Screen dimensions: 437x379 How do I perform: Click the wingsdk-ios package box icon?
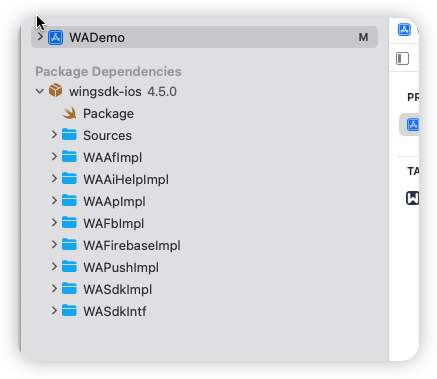(55, 90)
